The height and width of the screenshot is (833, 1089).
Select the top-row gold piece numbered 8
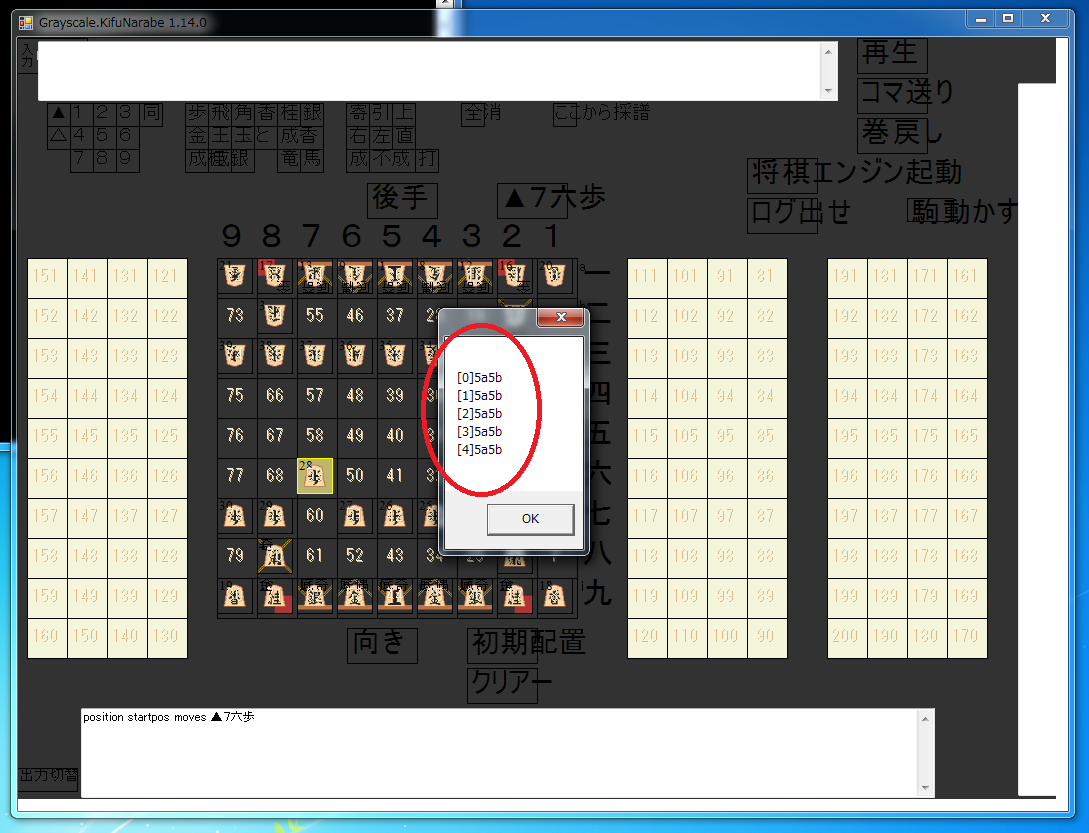pos(435,276)
